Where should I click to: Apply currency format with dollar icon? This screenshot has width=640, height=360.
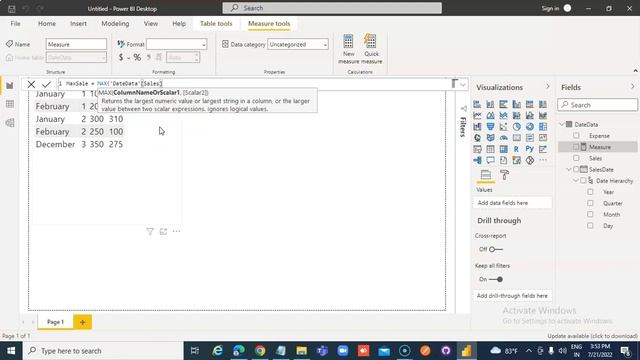(x=121, y=58)
